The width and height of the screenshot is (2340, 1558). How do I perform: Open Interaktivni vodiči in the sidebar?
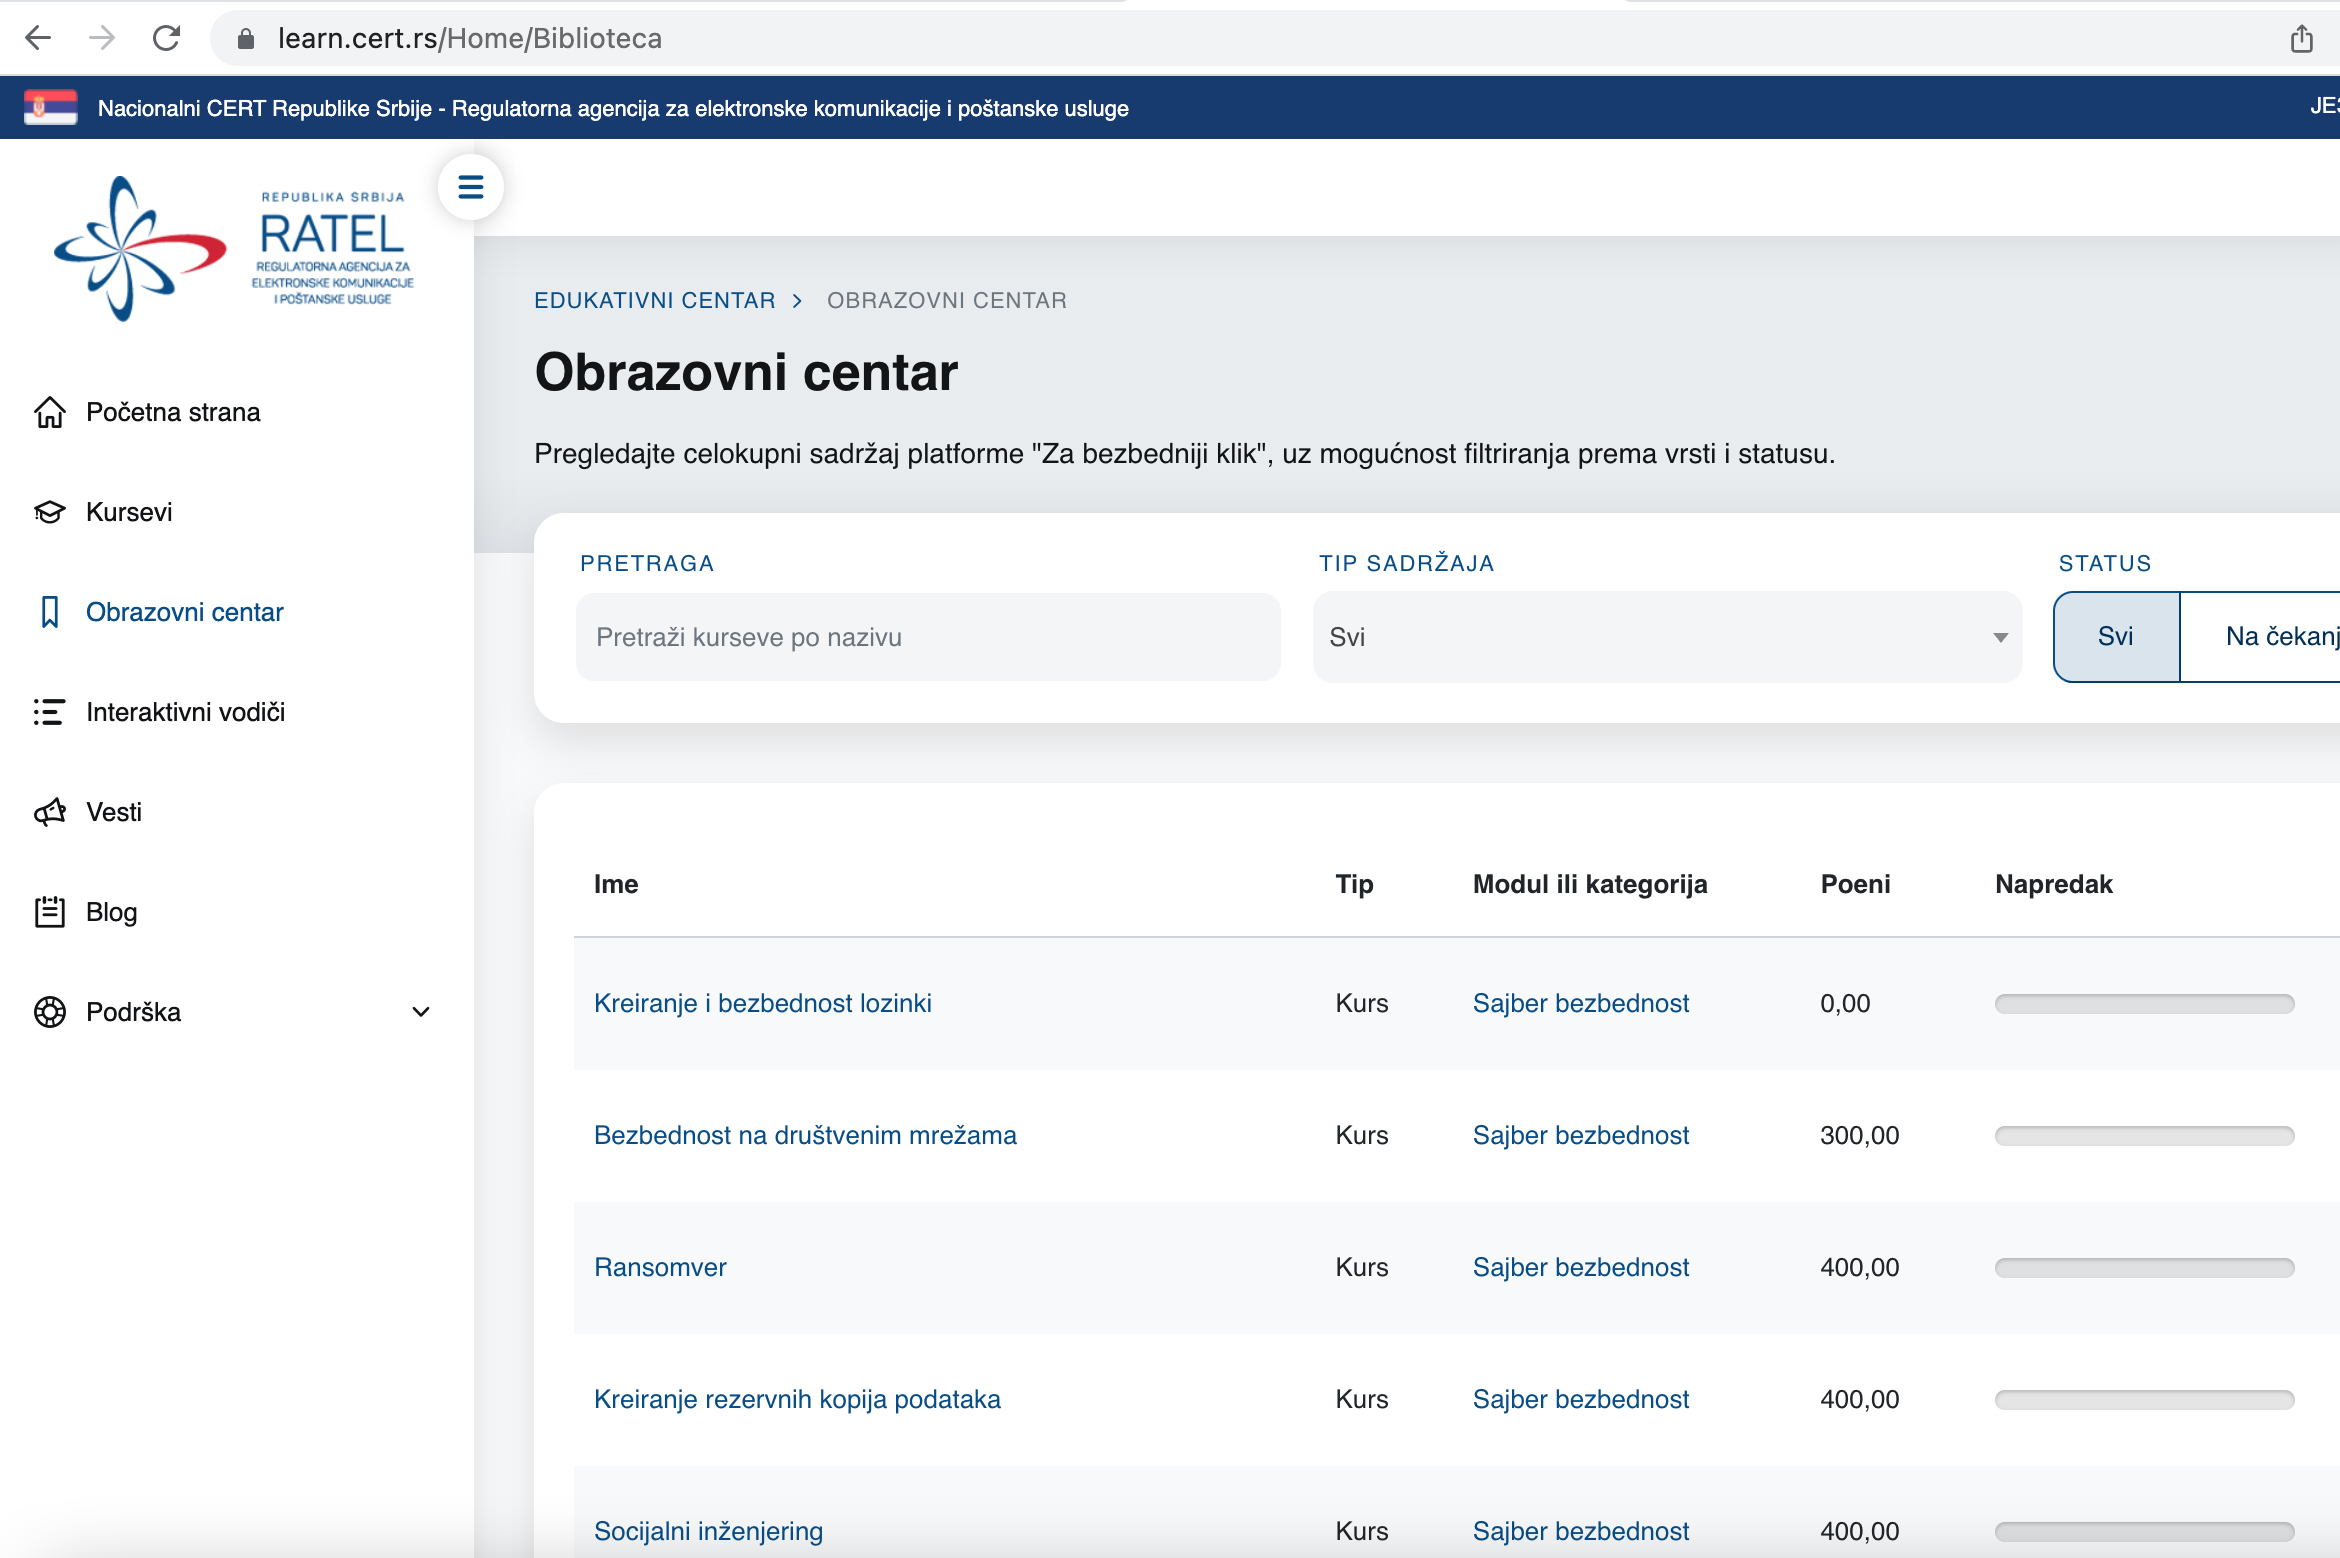186,712
